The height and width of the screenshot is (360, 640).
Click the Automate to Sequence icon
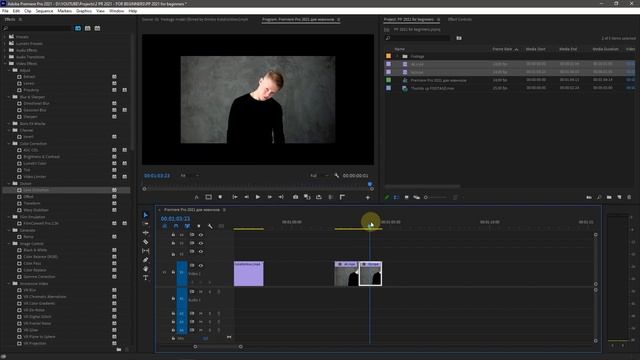click(x=589, y=197)
